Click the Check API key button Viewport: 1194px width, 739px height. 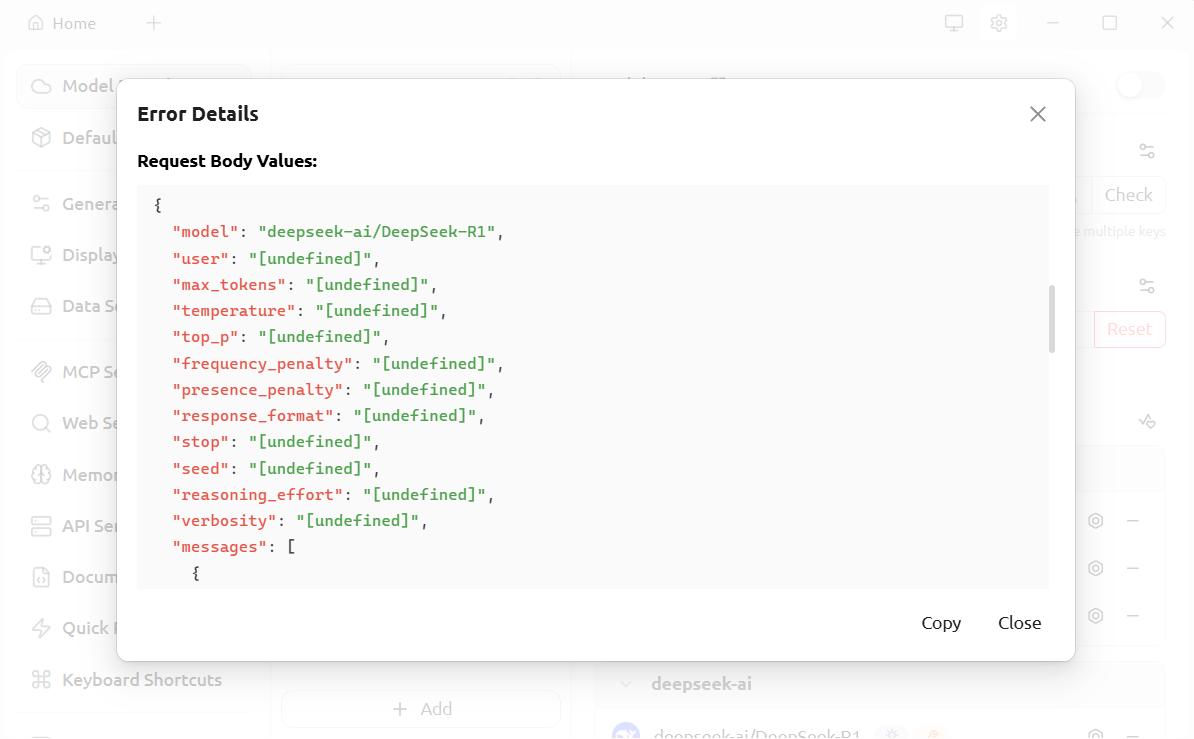[1128, 195]
